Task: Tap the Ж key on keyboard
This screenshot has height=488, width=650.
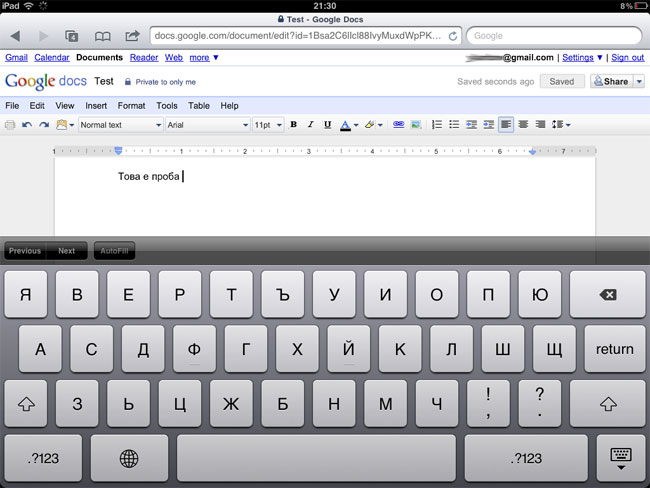Action: tap(231, 403)
